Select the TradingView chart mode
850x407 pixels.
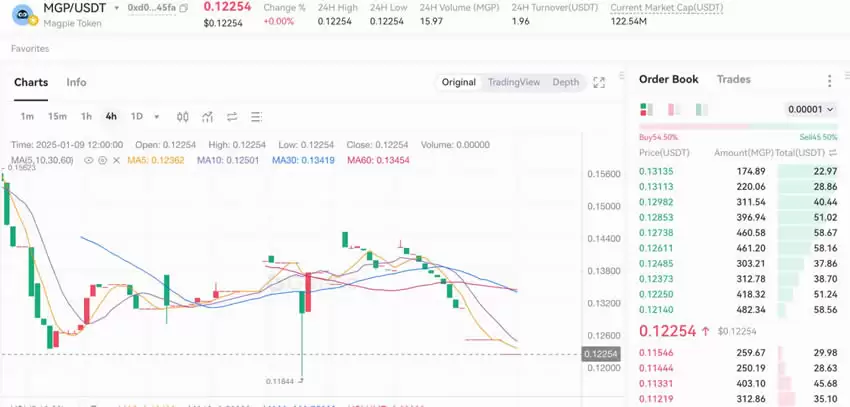pyautogui.click(x=513, y=82)
